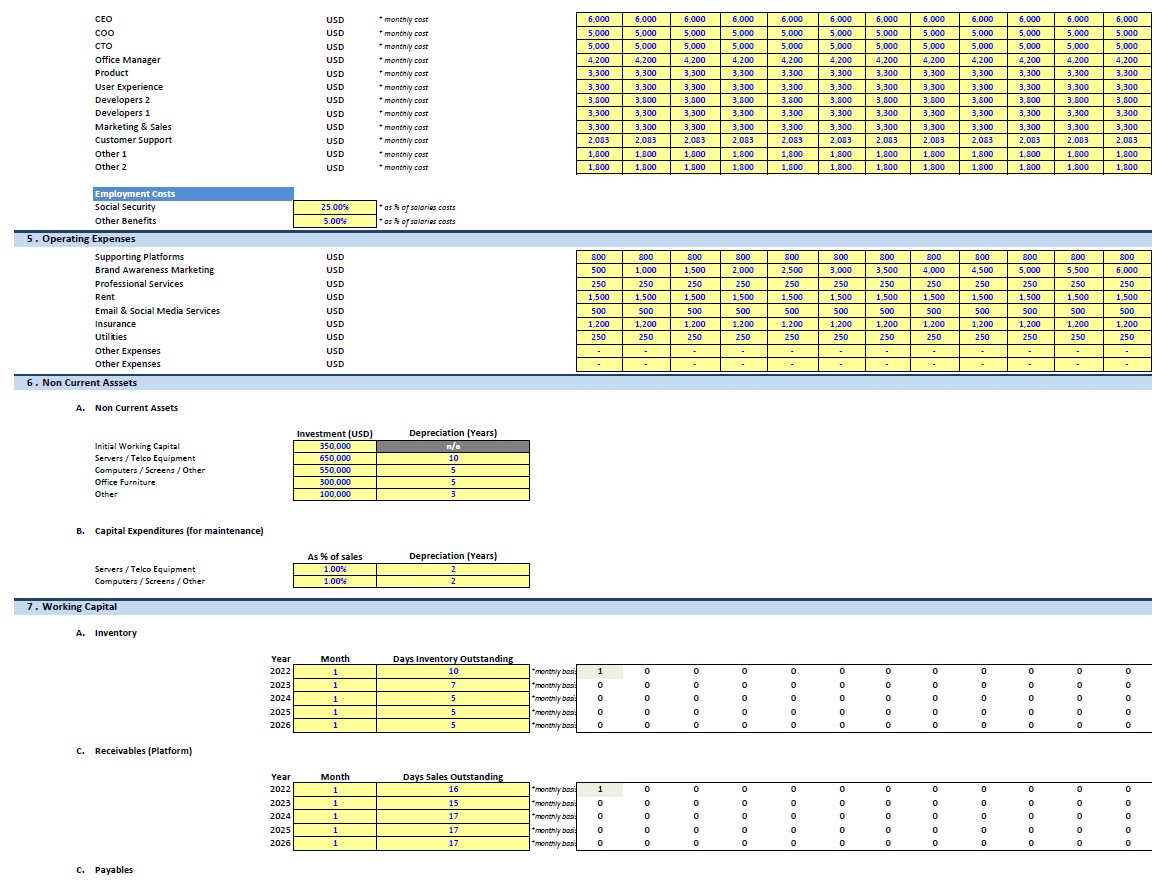Click the grey n/a depreciation cell
The width and height of the screenshot is (1156, 885).
[453, 446]
